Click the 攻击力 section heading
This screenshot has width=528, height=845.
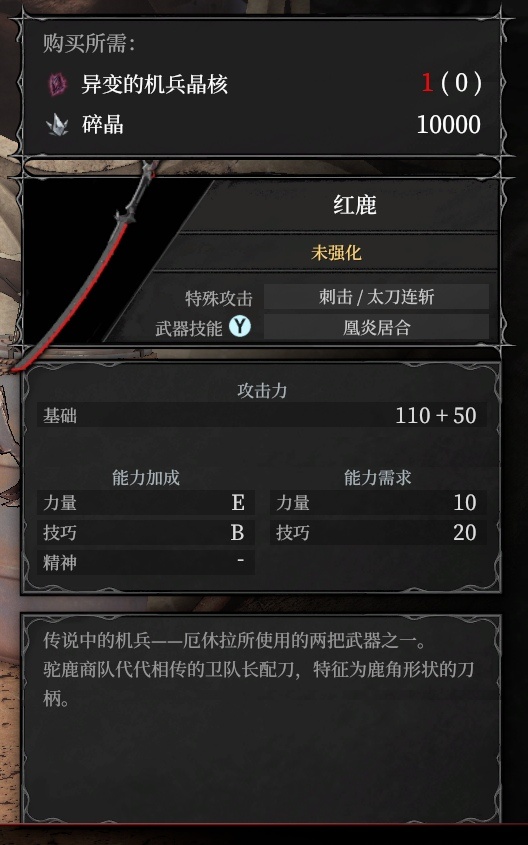click(x=262, y=391)
